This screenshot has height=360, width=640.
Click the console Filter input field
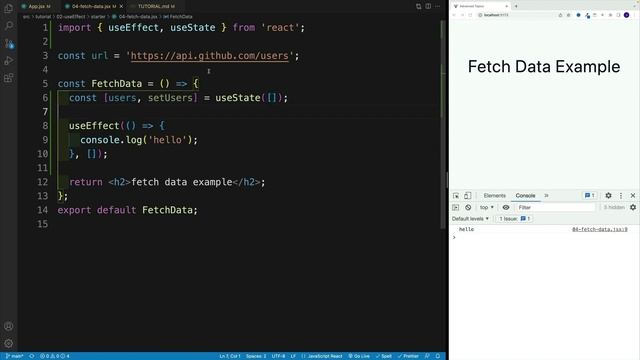pyautogui.click(x=555, y=207)
